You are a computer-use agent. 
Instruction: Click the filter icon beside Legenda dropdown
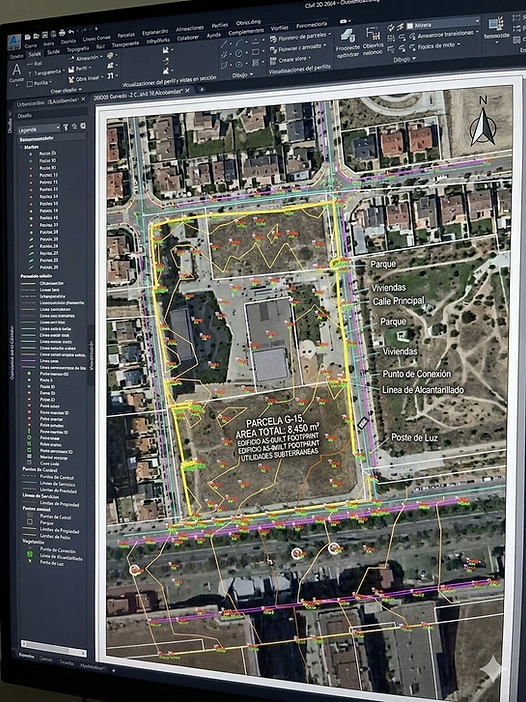coord(65,128)
